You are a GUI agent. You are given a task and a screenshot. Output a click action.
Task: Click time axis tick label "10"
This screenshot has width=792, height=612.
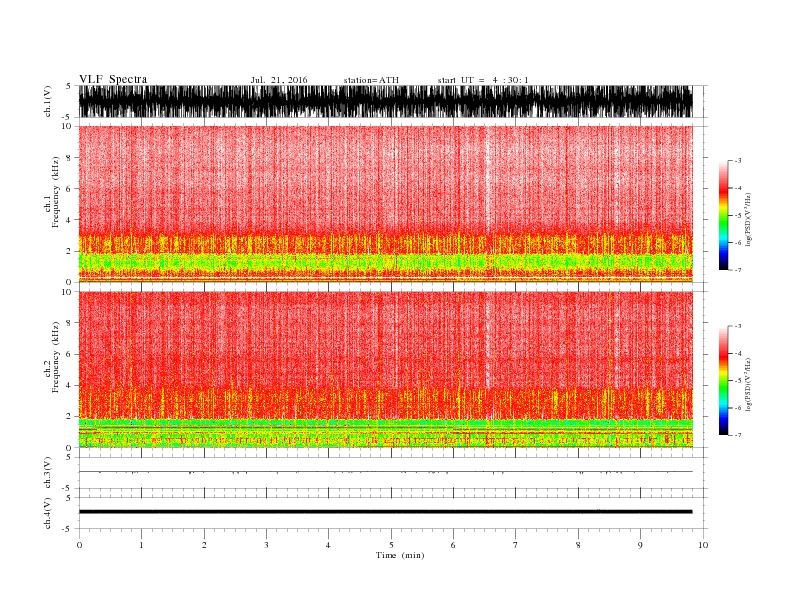pos(703,545)
